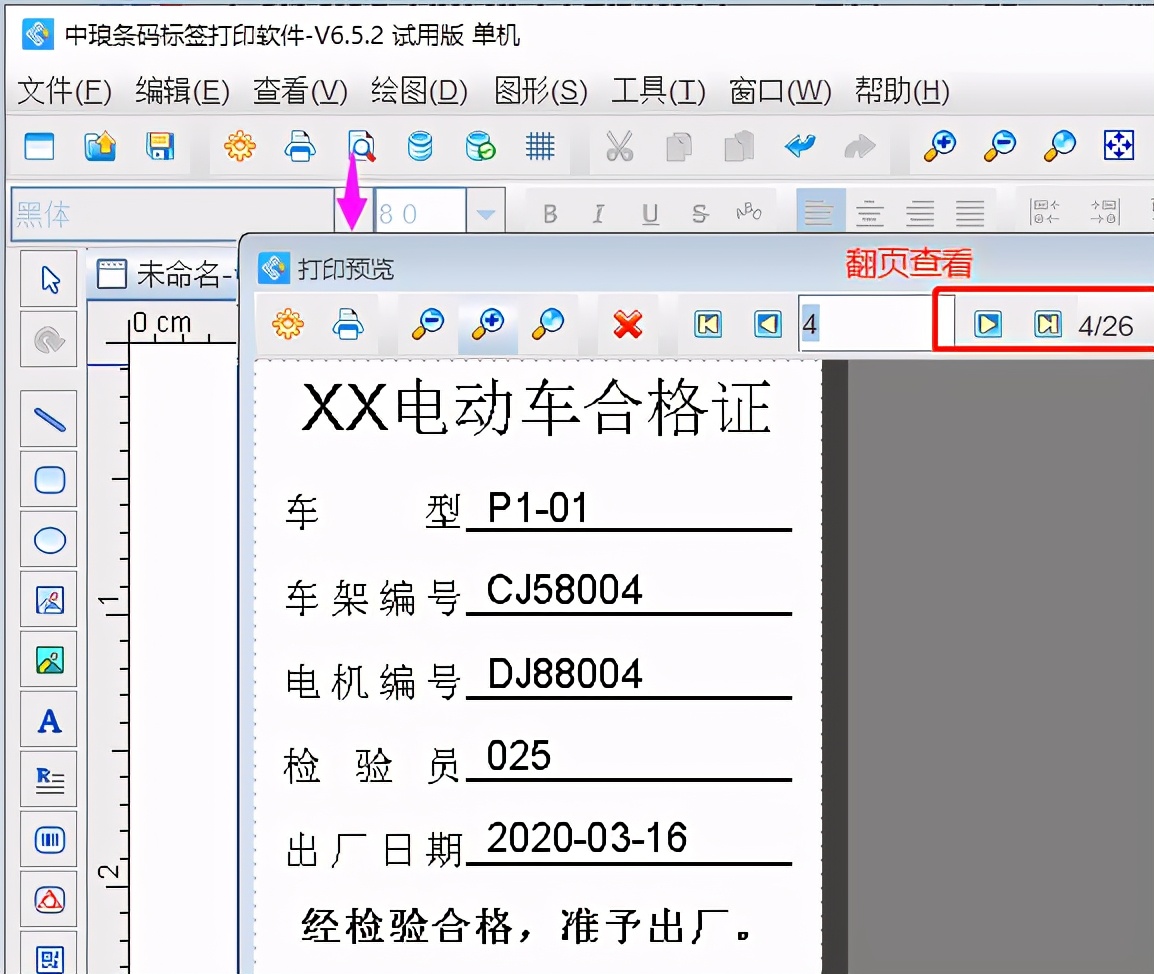Toggle underline formatting

tap(648, 211)
